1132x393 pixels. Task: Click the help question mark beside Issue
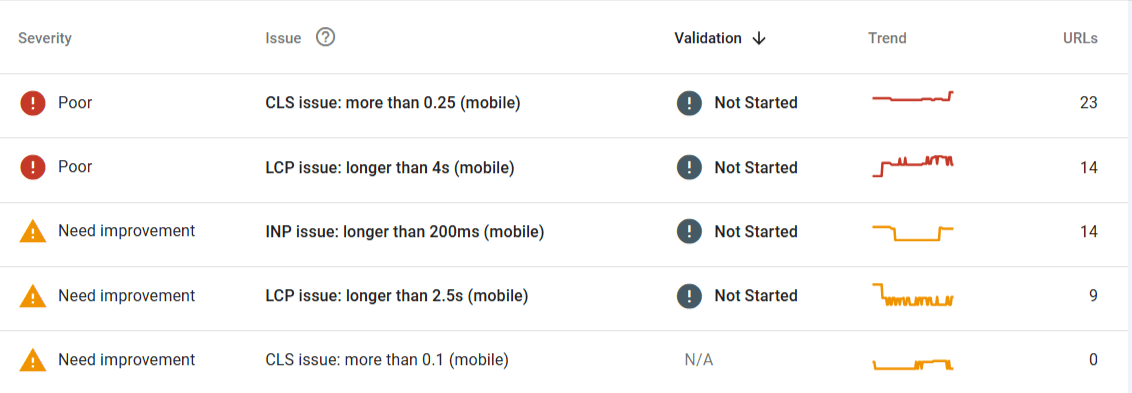pyautogui.click(x=326, y=38)
